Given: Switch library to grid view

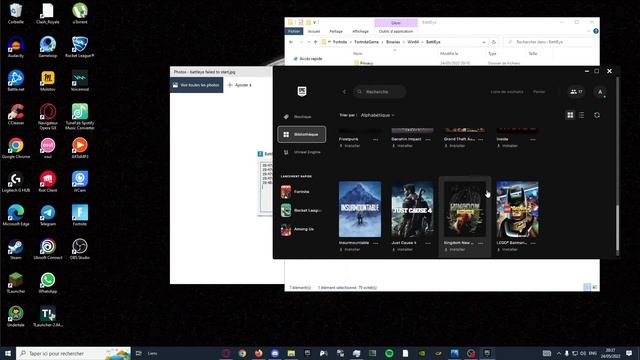Looking at the screenshot, I should click(570, 115).
